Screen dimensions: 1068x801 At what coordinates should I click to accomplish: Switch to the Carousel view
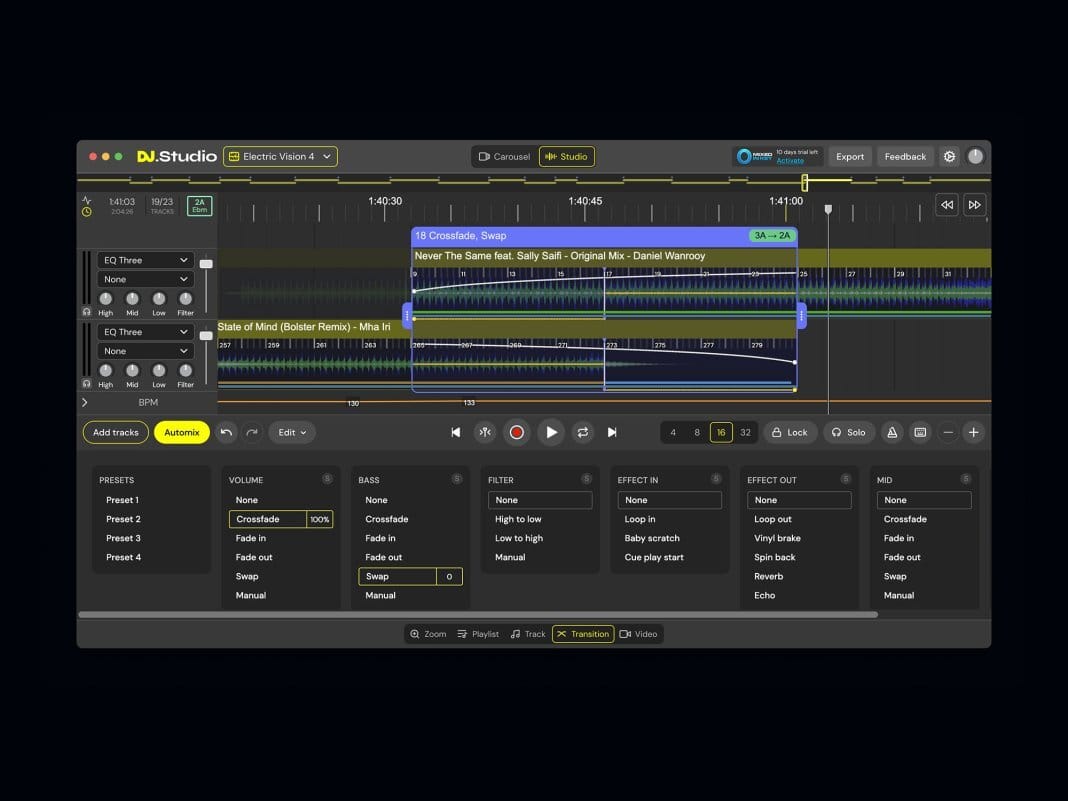click(x=504, y=156)
